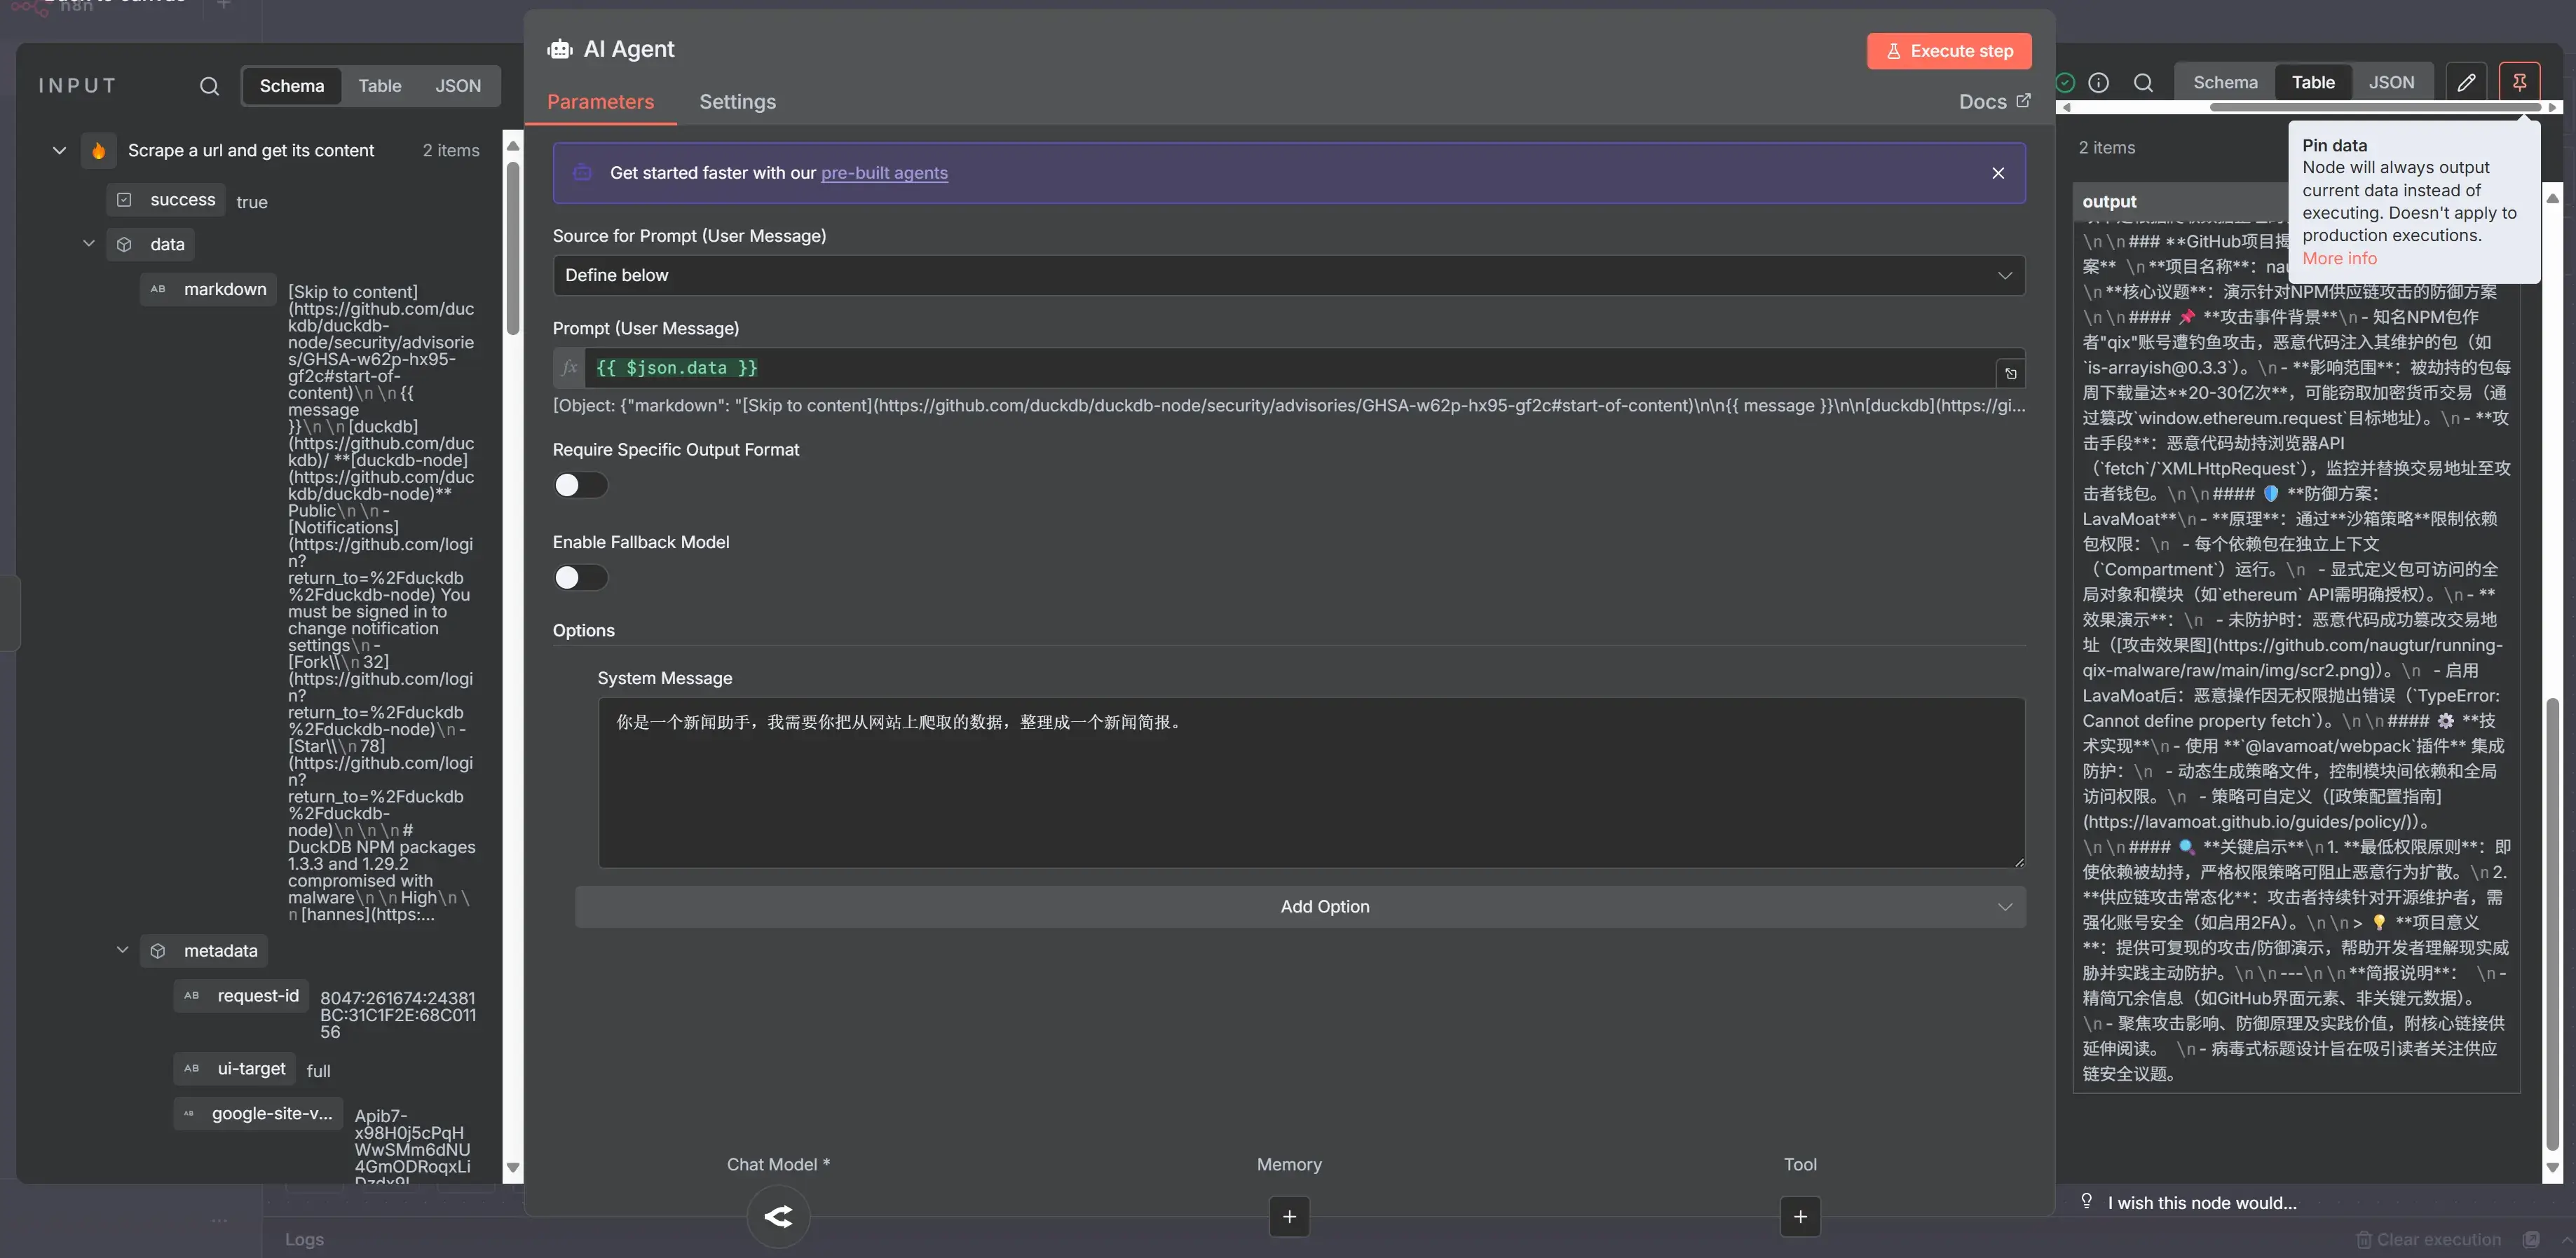The width and height of the screenshot is (2576, 1258).
Task: Select the request-id field pill
Action: click(x=241, y=996)
